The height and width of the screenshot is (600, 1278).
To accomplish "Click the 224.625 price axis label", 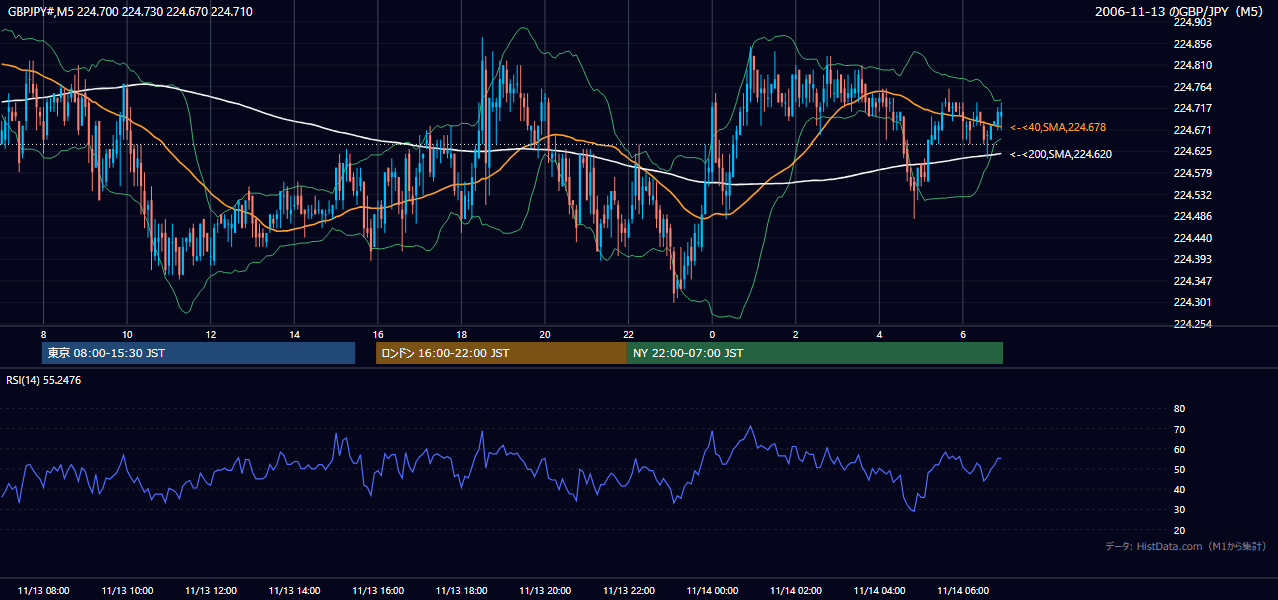I will tap(1192, 151).
